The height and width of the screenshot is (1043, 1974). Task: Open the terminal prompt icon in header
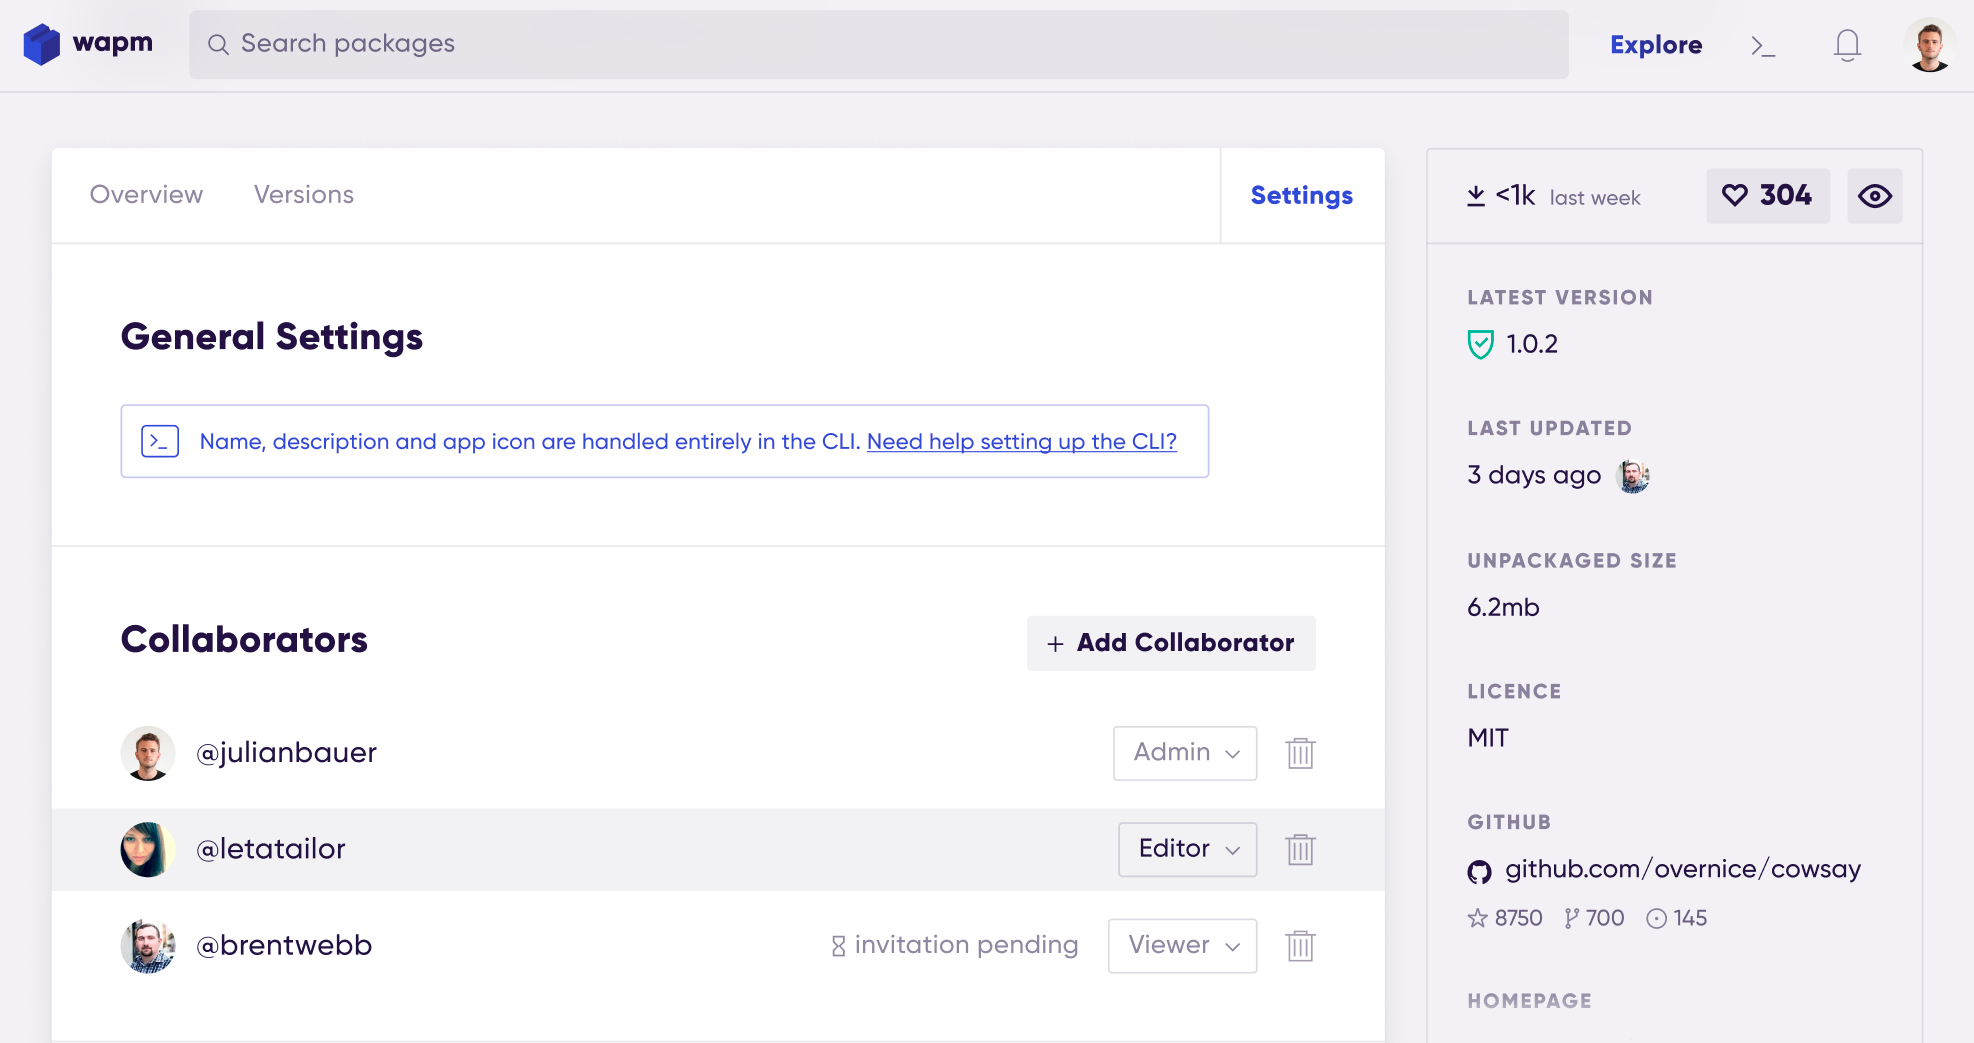pos(1763,46)
